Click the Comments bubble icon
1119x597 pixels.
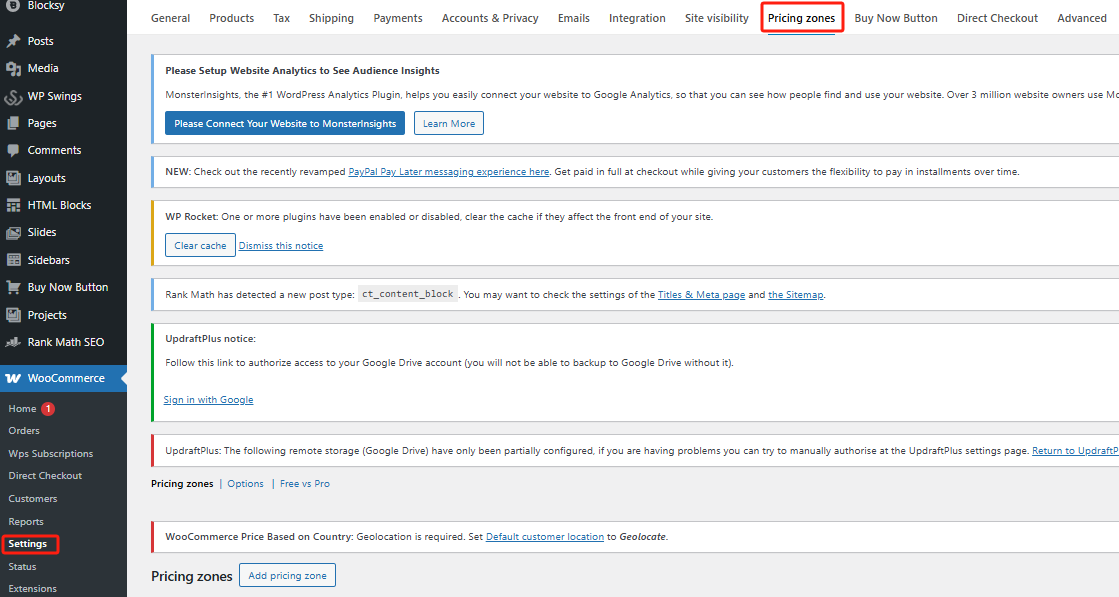[13, 151]
